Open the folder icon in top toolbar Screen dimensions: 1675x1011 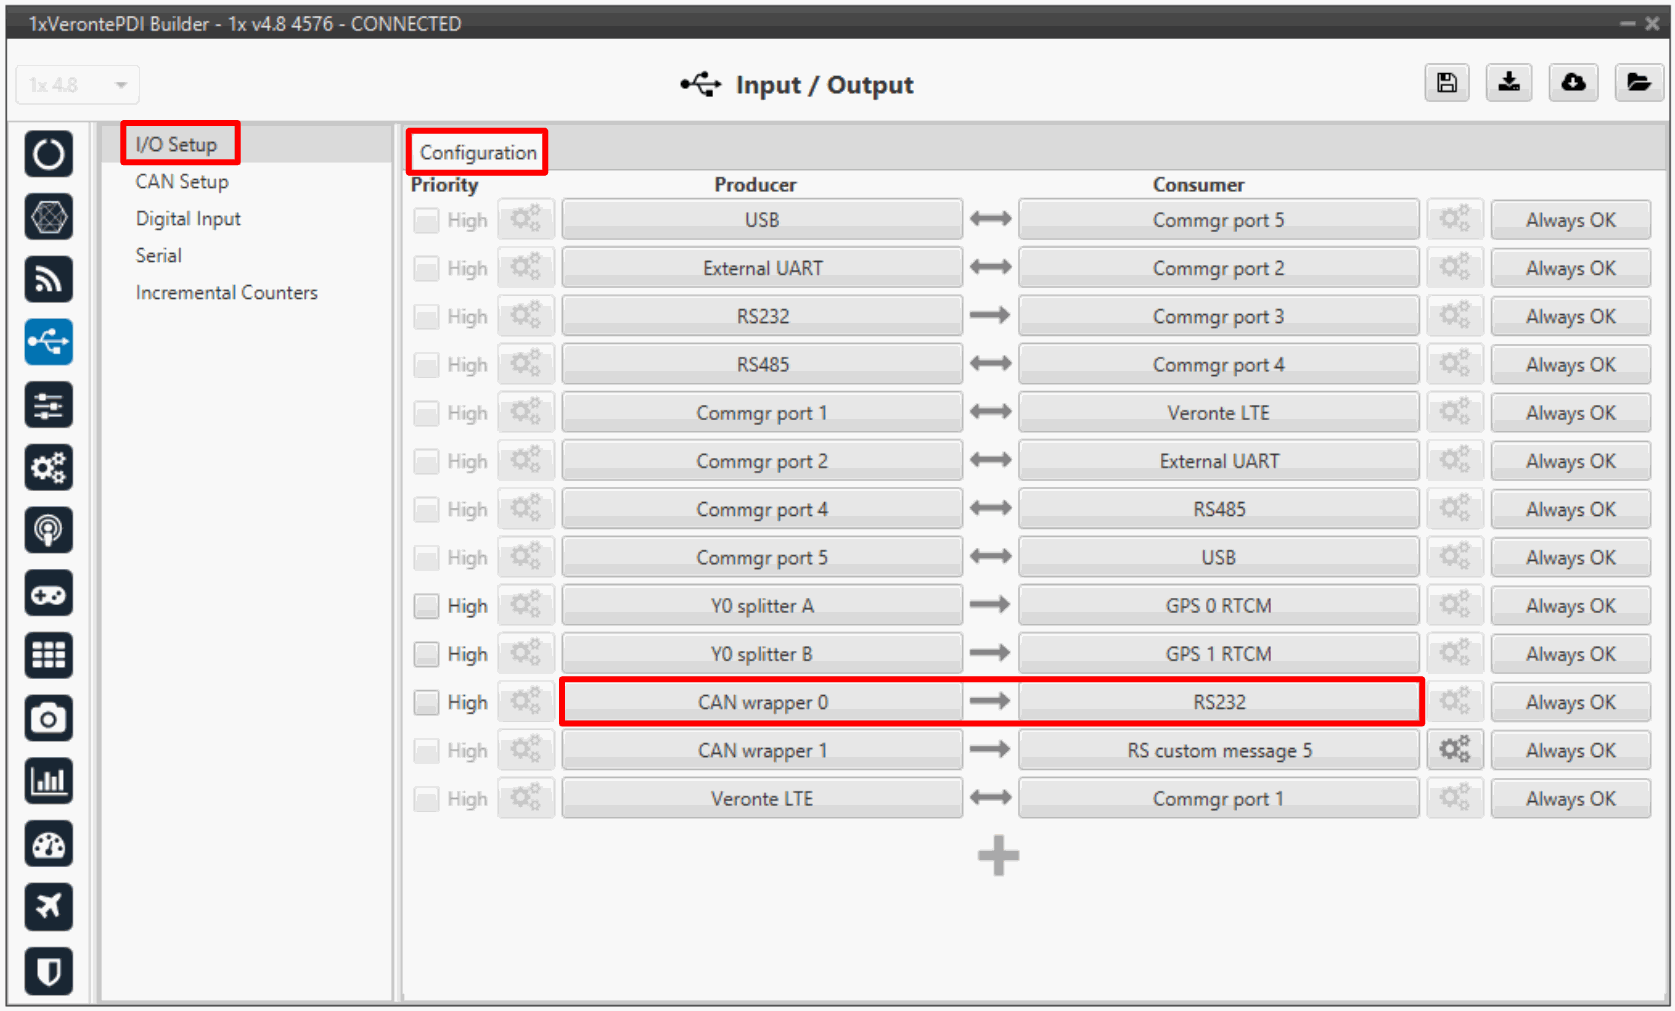point(1637,83)
